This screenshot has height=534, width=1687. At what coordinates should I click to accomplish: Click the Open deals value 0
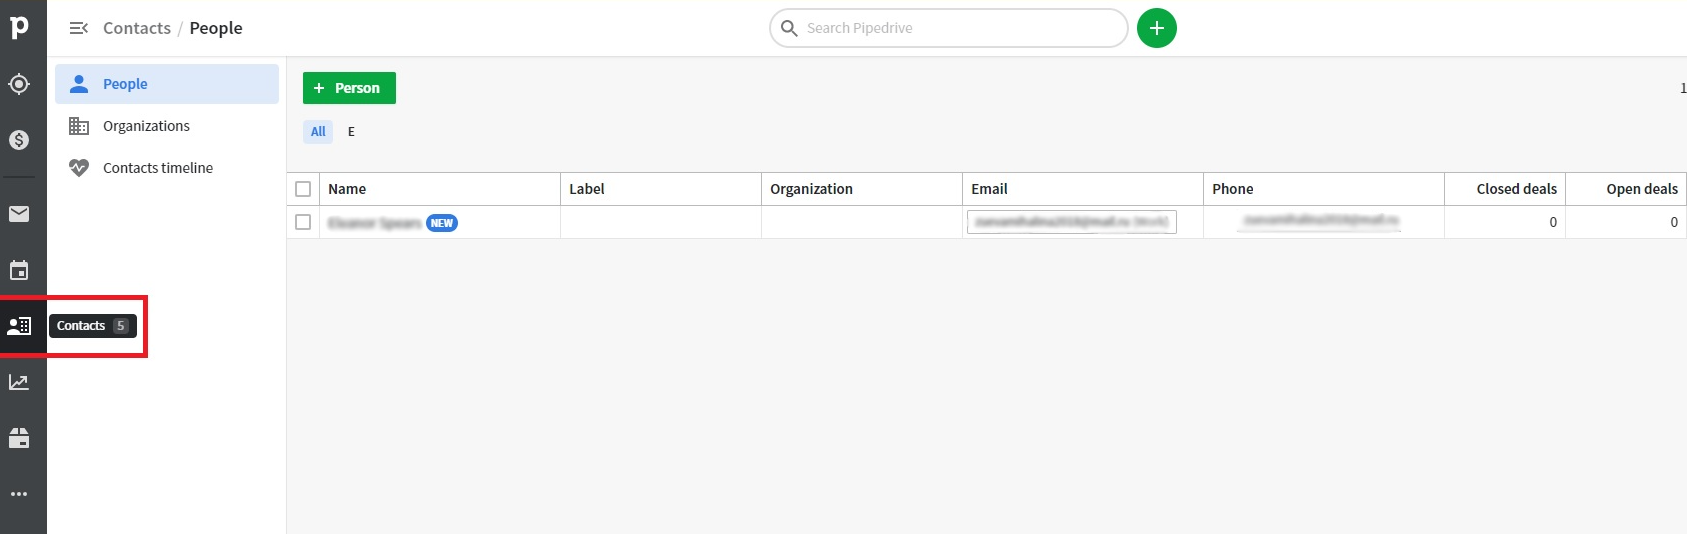1674,222
